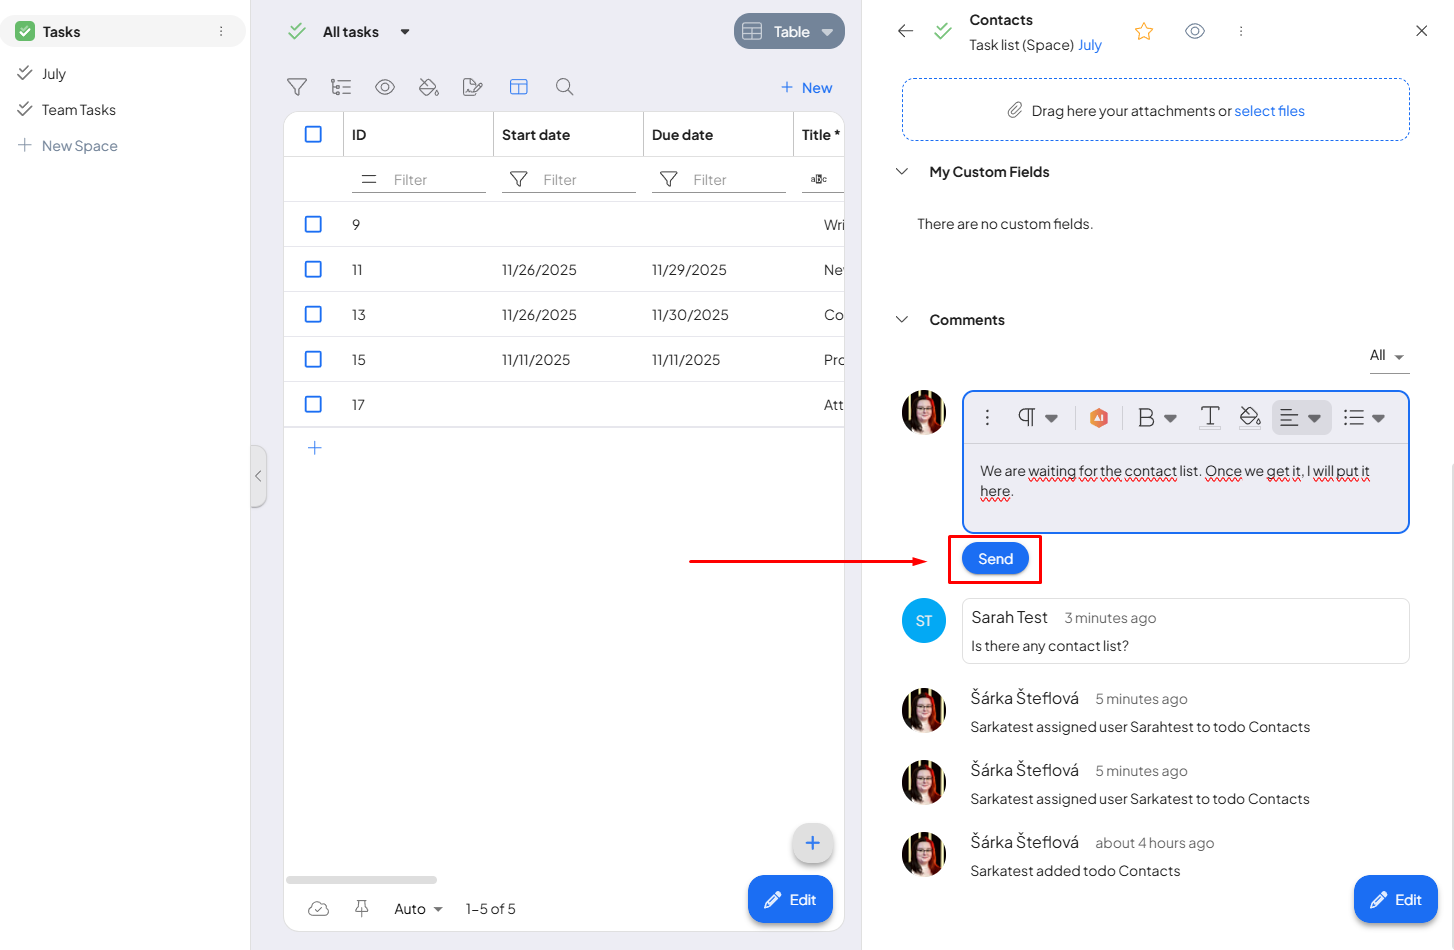Click the select files link
Viewport: 1454px width, 950px height.
pos(1269,111)
